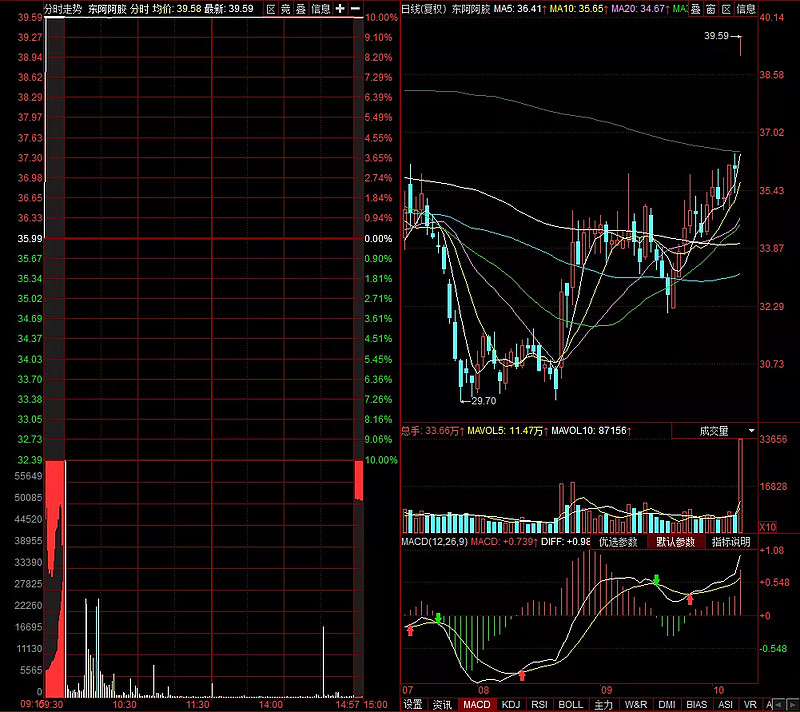Screen dimensions: 800x712
Task: Click the 叠 overlay button in intraday header
Action: tap(301, 9)
